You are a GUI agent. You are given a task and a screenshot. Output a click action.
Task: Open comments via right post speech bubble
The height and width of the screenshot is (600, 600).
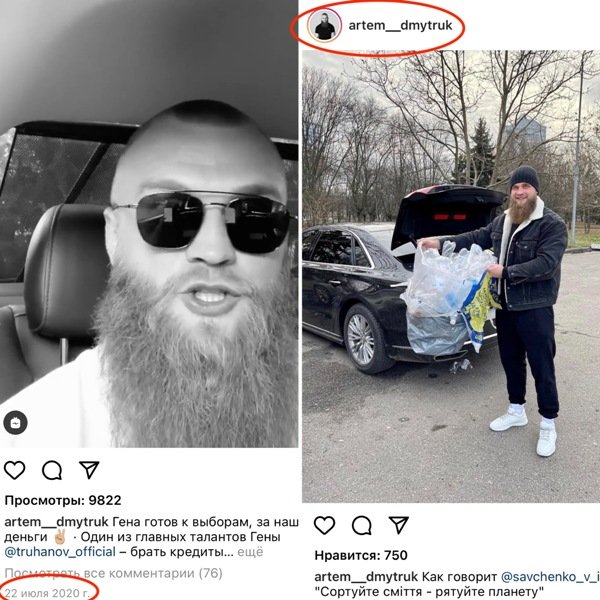[362, 525]
